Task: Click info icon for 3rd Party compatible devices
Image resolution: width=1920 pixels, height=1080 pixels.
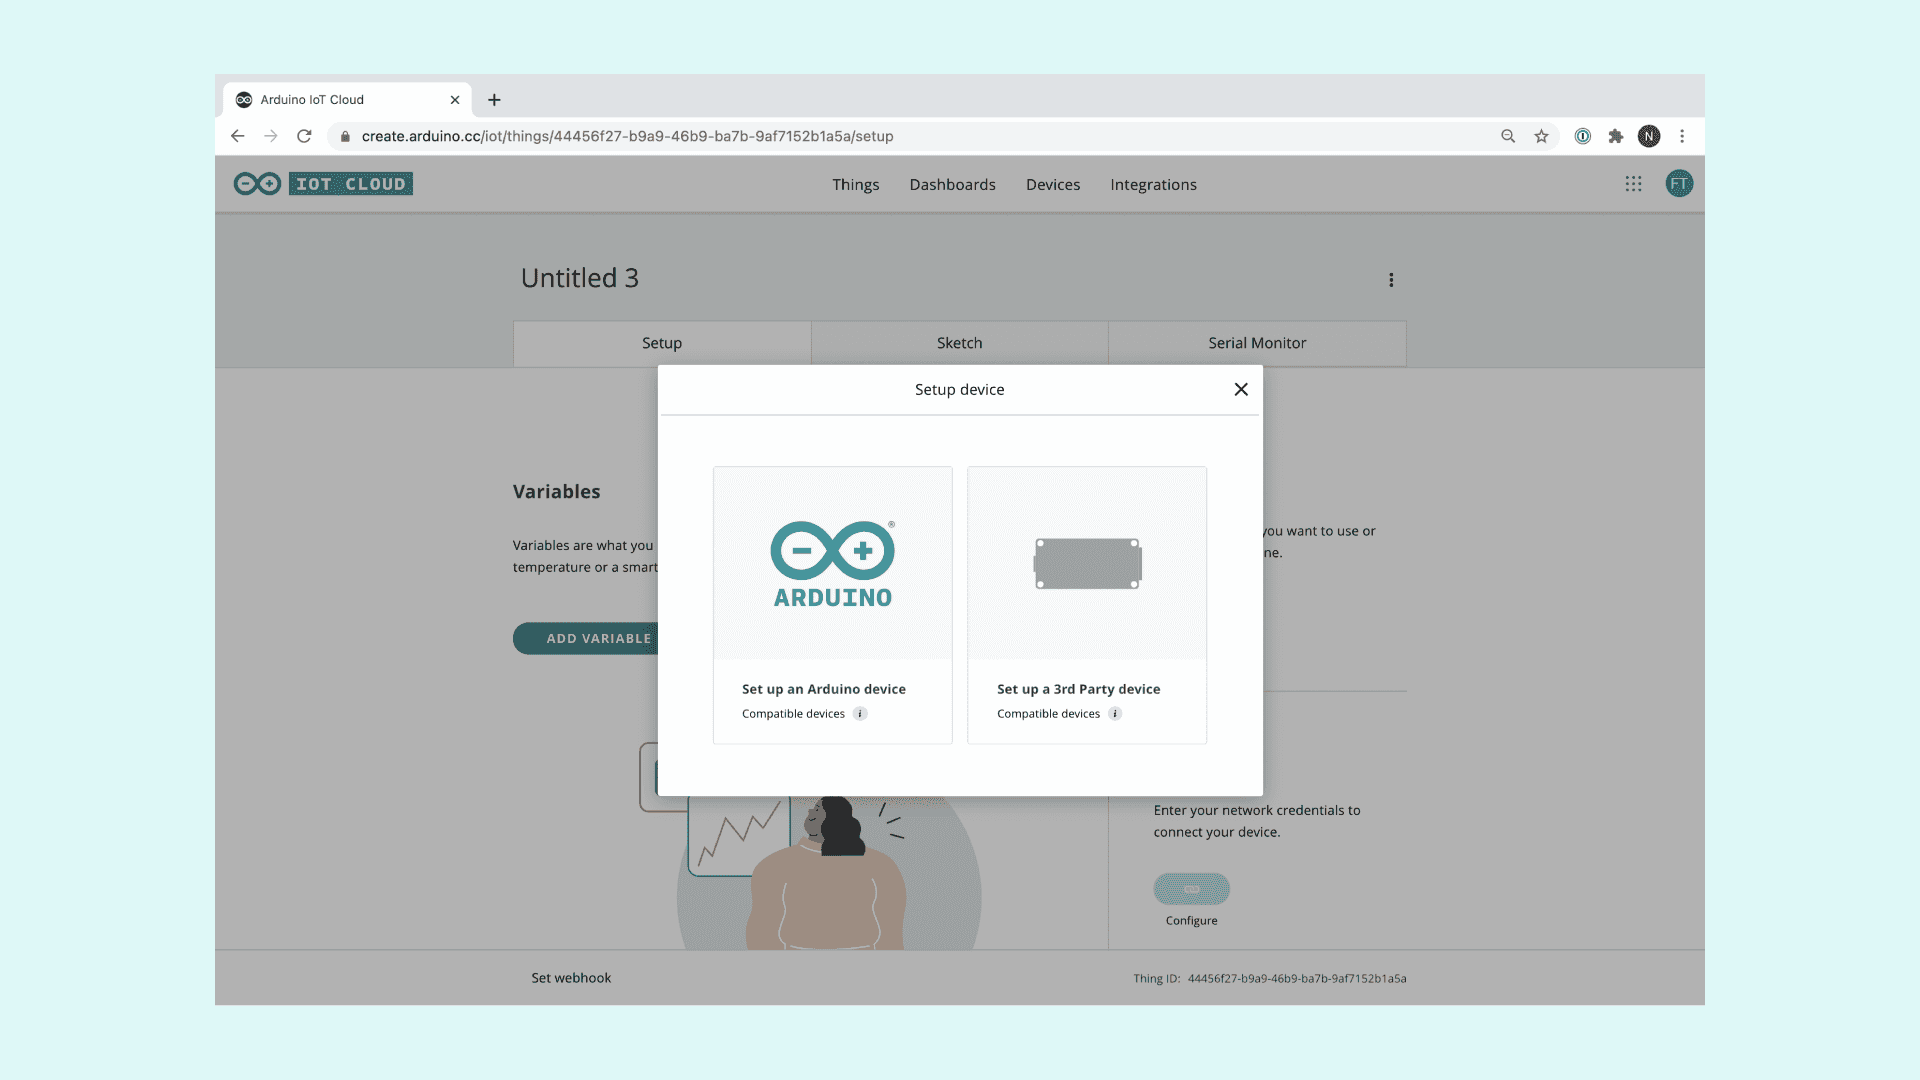Action: tap(1115, 714)
